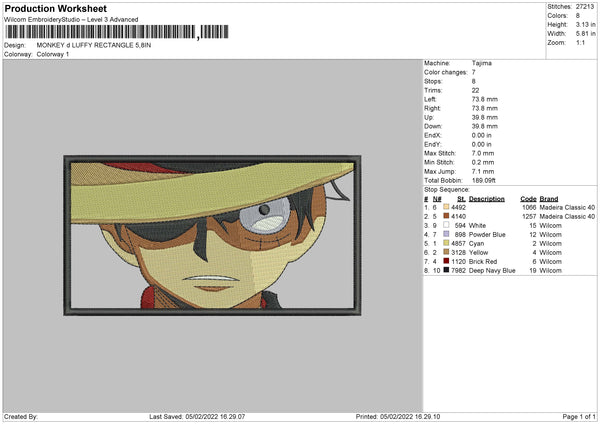Click the 'Powder Blue' description text
The image size is (600, 424).
click(x=487, y=234)
